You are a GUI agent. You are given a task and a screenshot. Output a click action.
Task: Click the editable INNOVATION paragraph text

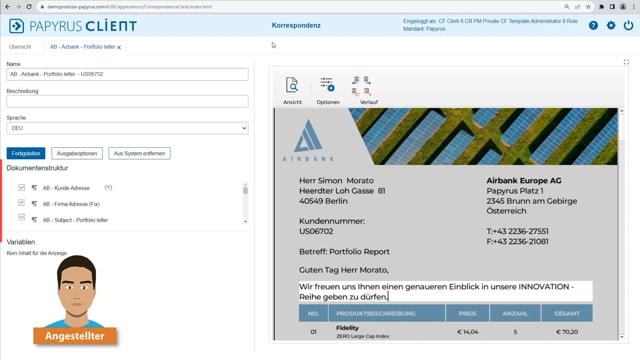pyautogui.click(x=445, y=291)
